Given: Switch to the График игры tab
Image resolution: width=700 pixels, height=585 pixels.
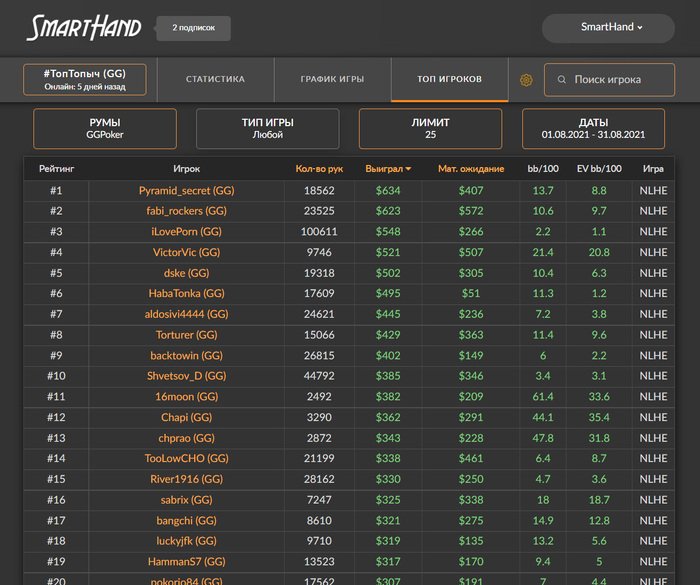Looking at the screenshot, I should (x=332, y=79).
